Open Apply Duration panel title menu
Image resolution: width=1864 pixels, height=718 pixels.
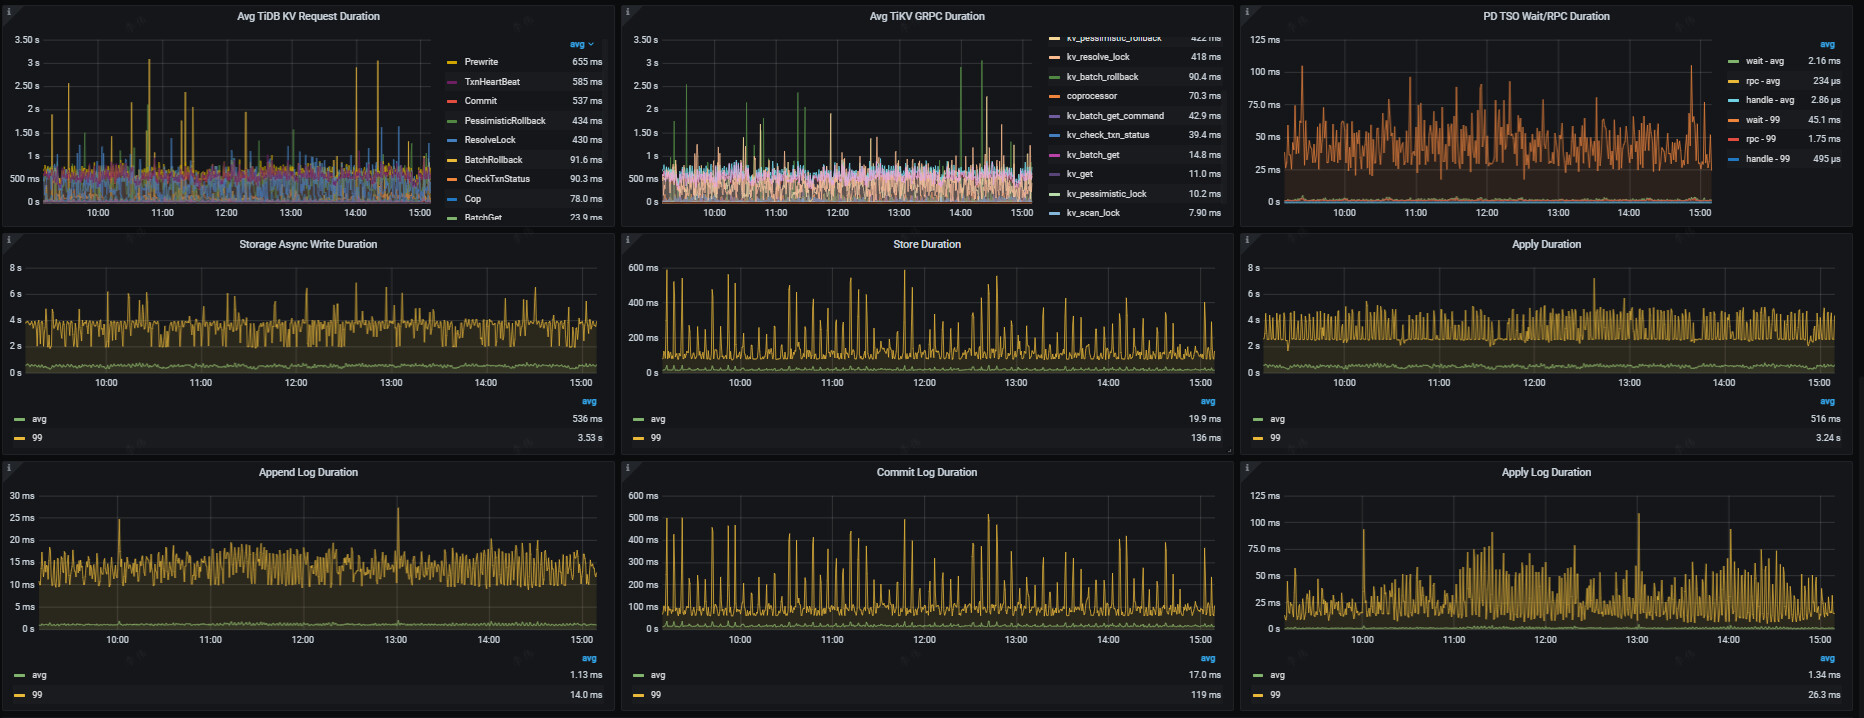point(1545,244)
